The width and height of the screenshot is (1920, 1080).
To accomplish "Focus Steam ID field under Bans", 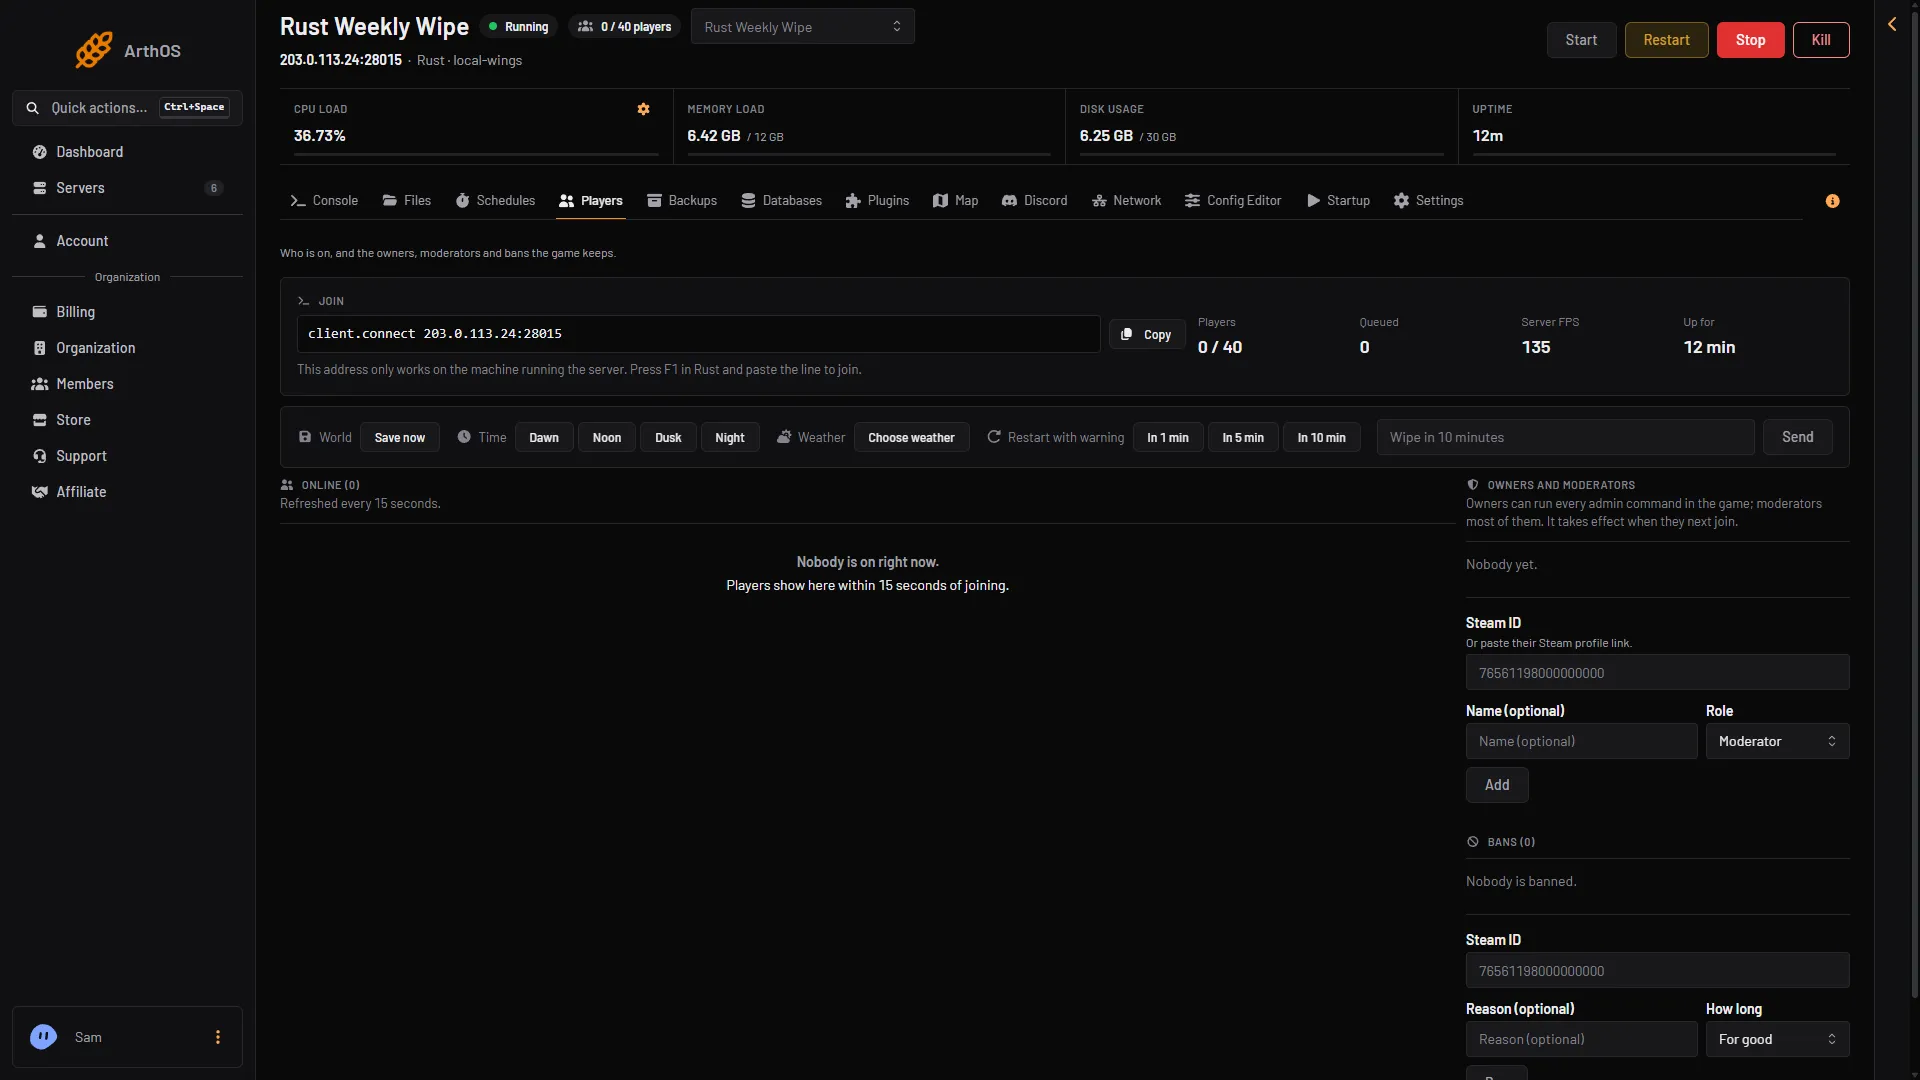I will [x=1657, y=971].
